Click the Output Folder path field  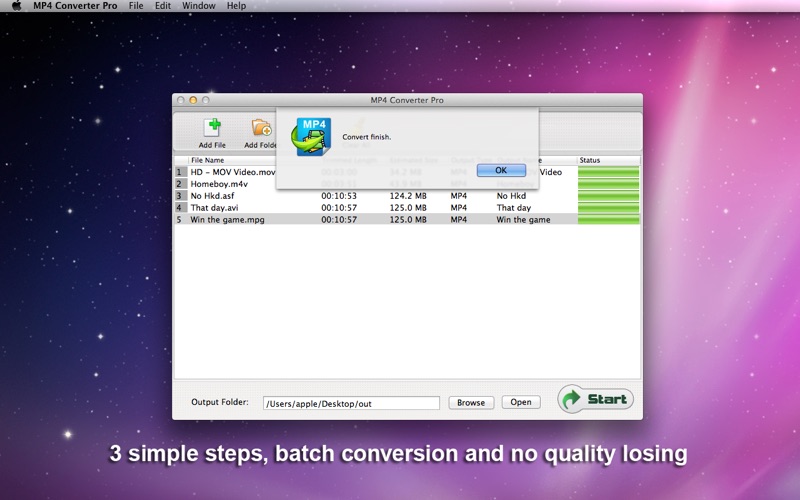(x=351, y=403)
